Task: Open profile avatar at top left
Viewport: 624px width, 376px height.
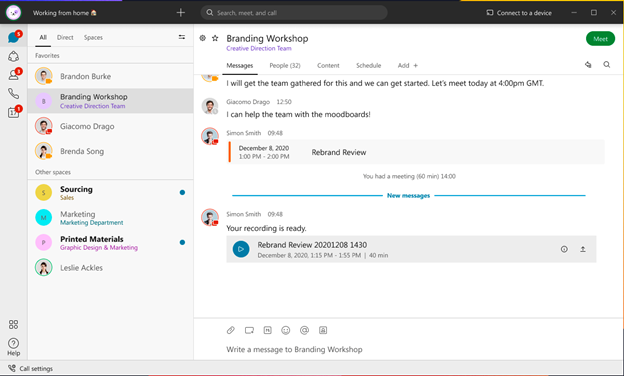Action: [x=14, y=13]
